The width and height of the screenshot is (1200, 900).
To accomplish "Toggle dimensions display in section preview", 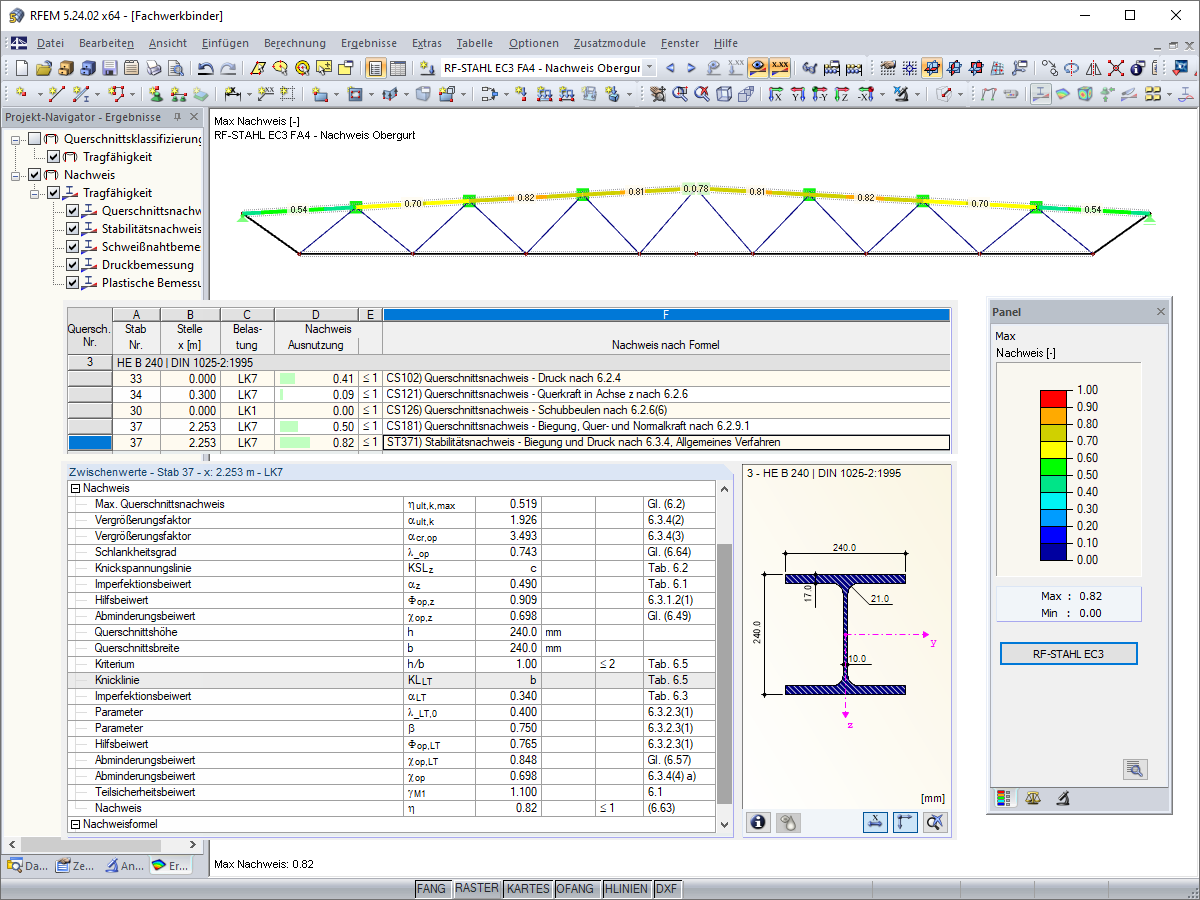I will [875, 822].
